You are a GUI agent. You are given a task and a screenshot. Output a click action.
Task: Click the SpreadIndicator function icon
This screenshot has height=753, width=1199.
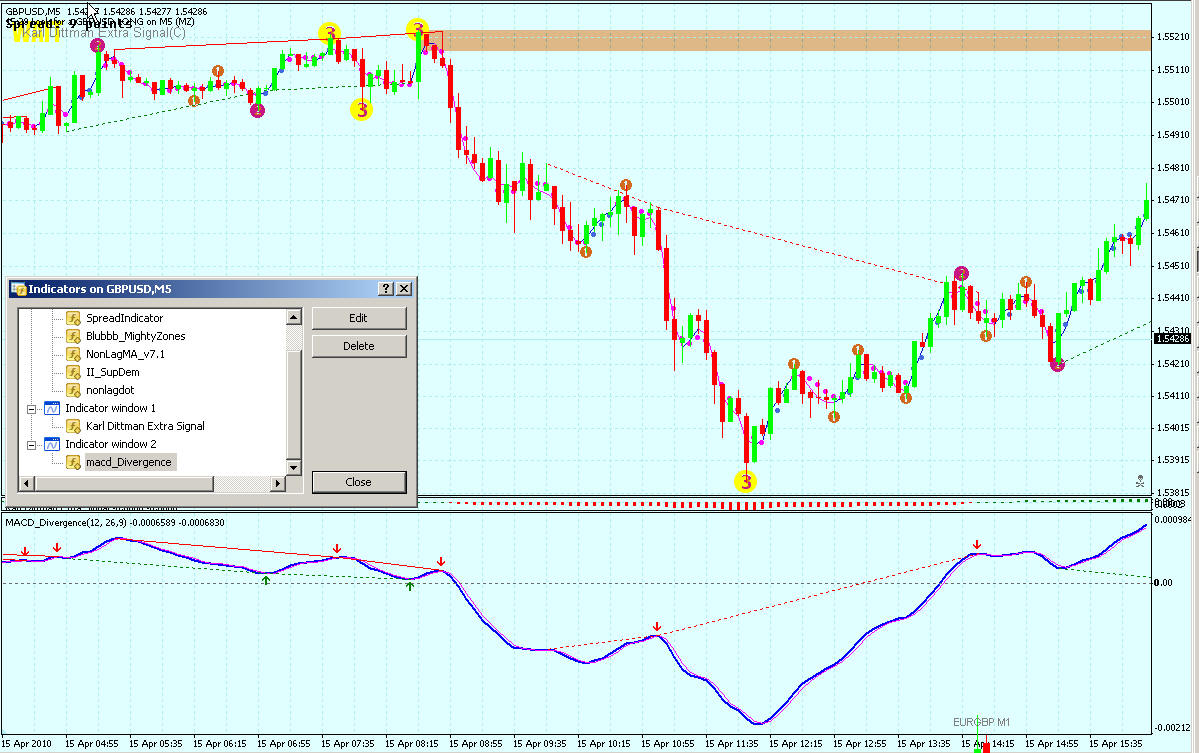[x=73, y=318]
